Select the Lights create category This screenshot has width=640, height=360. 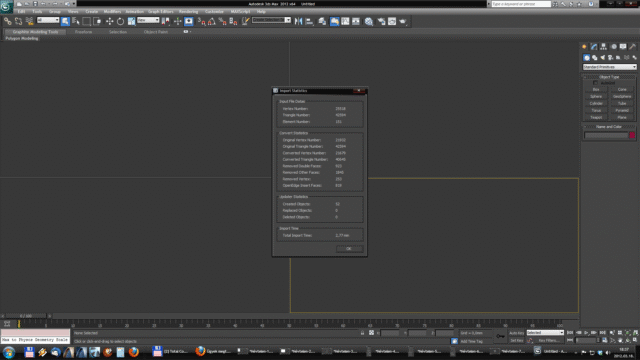[x=602, y=58]
